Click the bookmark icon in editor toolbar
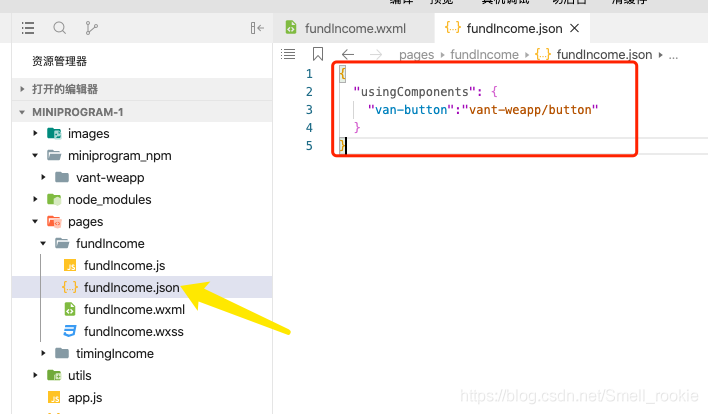The width and height of the screenshot is (708, 414). click(318, 54)
